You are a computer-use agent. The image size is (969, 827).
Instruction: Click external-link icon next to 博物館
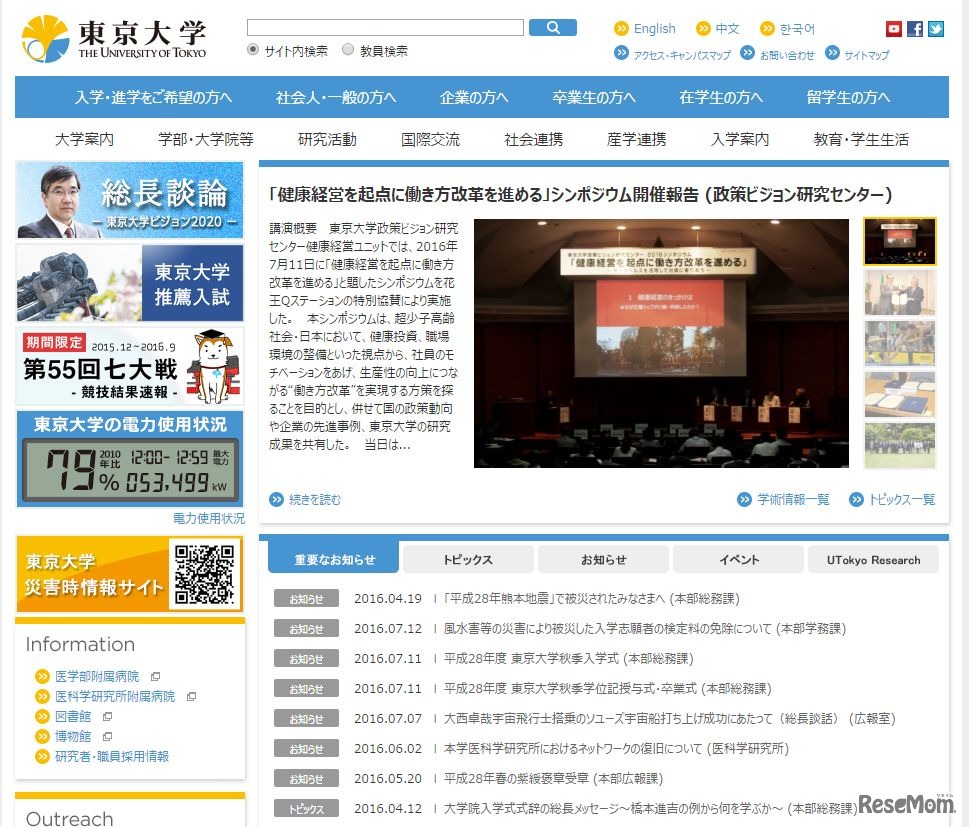coord(107,736)
